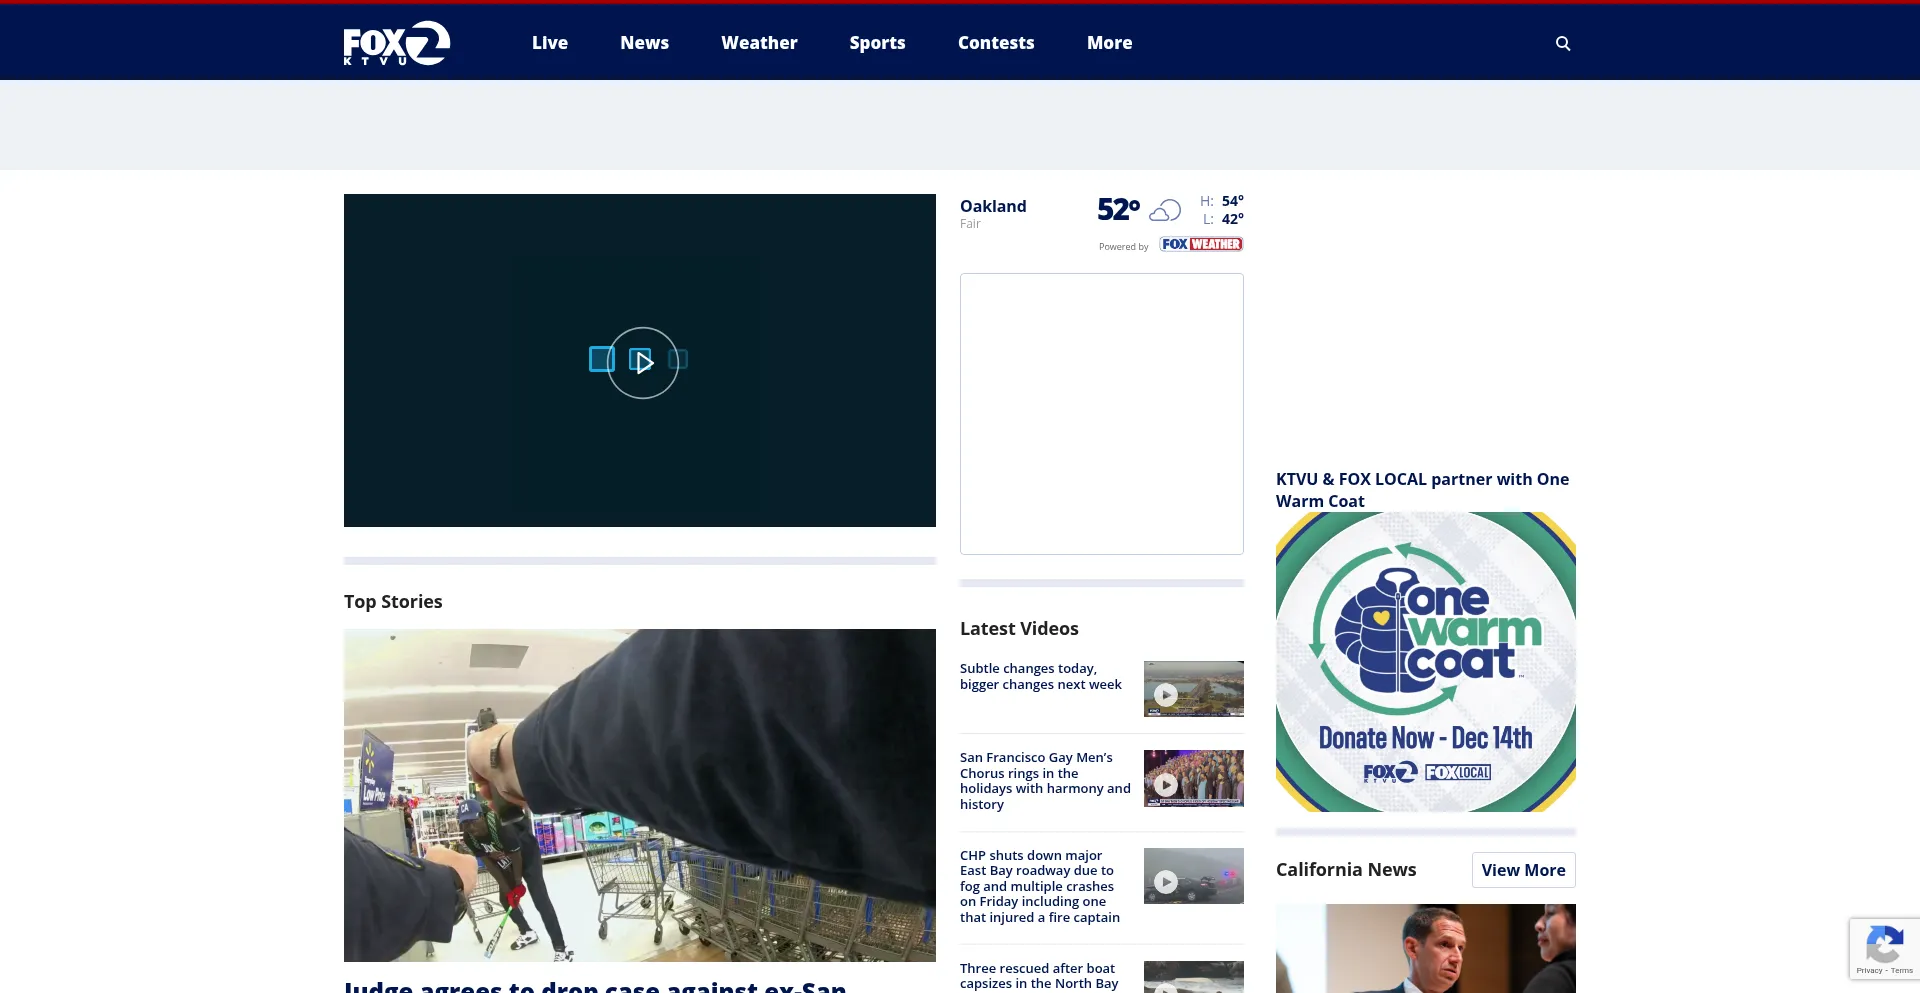The image size is (1920, 993).
Task: Select Contests in the navigation bar
Action: tap(995, 43)
